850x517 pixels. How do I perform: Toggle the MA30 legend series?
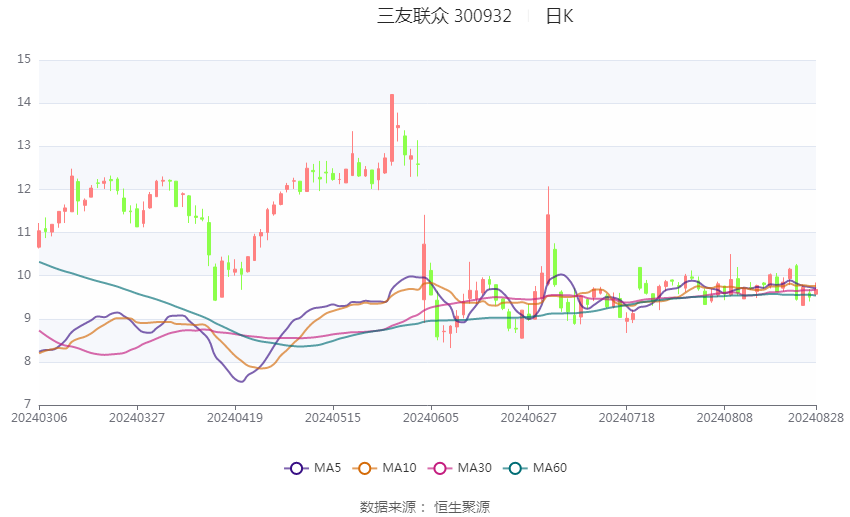460,468
